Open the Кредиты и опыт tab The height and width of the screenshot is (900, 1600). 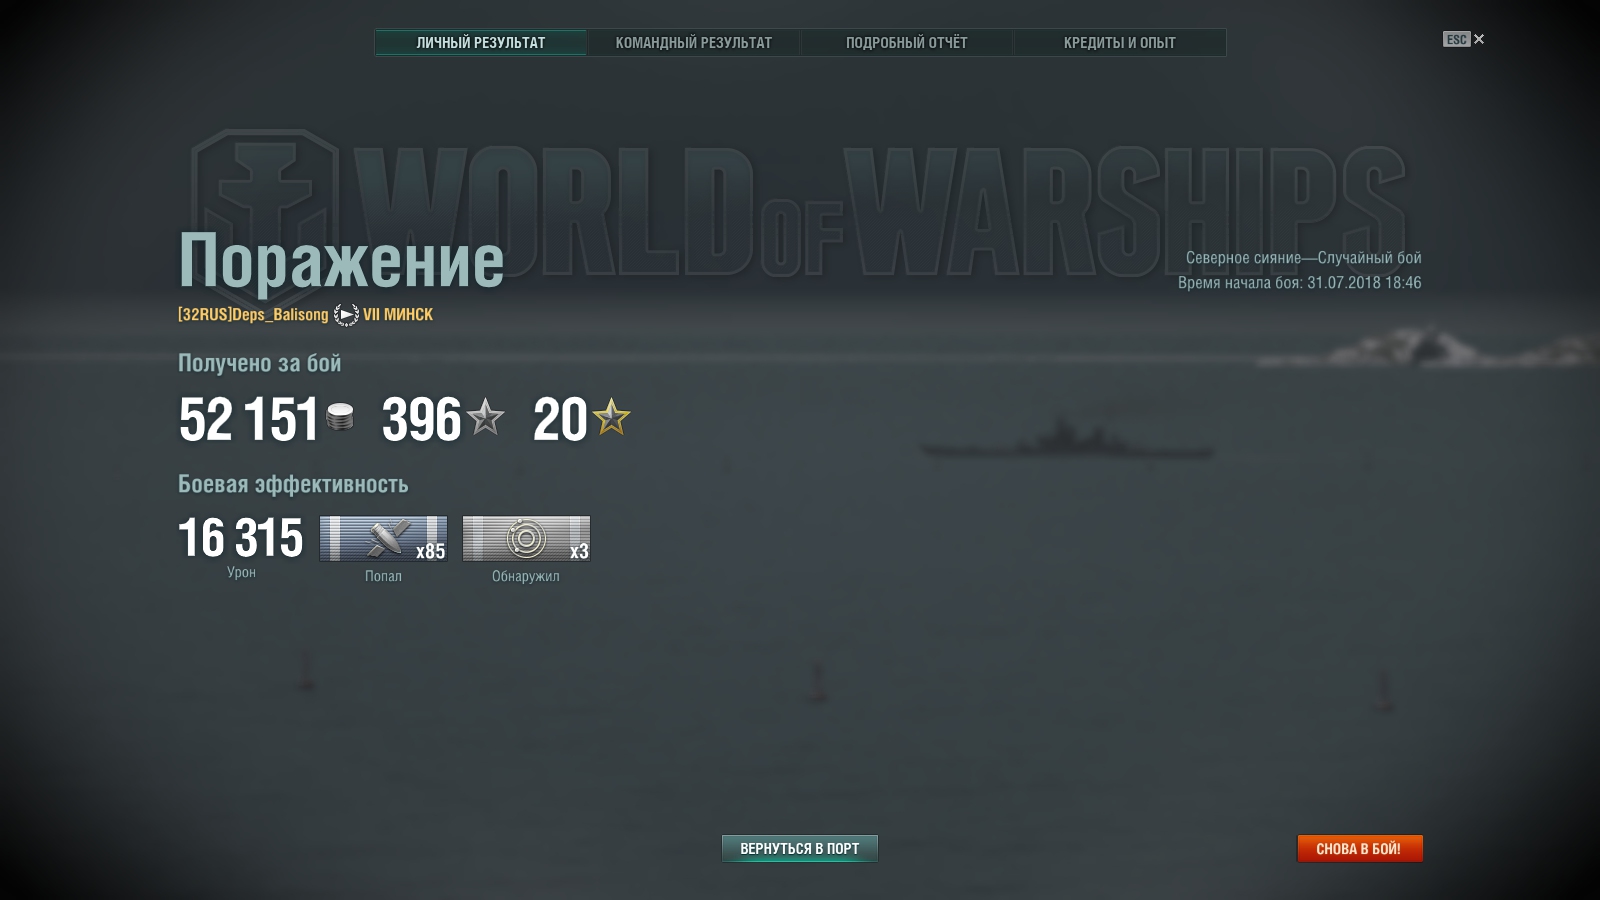(x=1119, y=43)
